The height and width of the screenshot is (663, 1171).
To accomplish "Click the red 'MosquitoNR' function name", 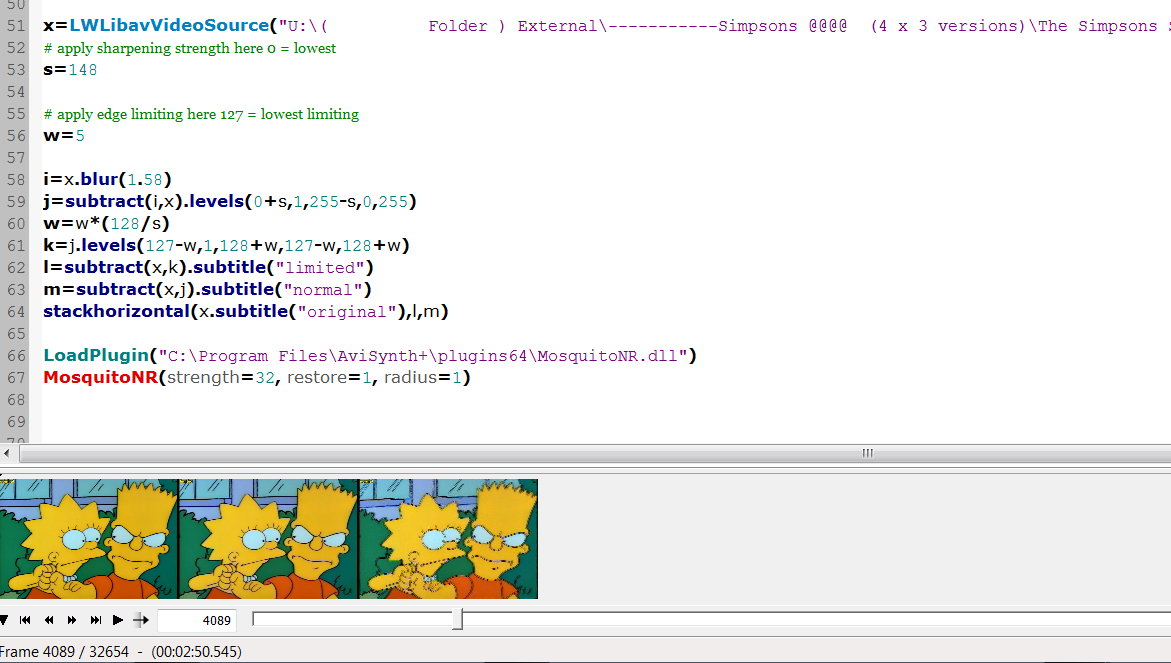I will tap(100, 378).
